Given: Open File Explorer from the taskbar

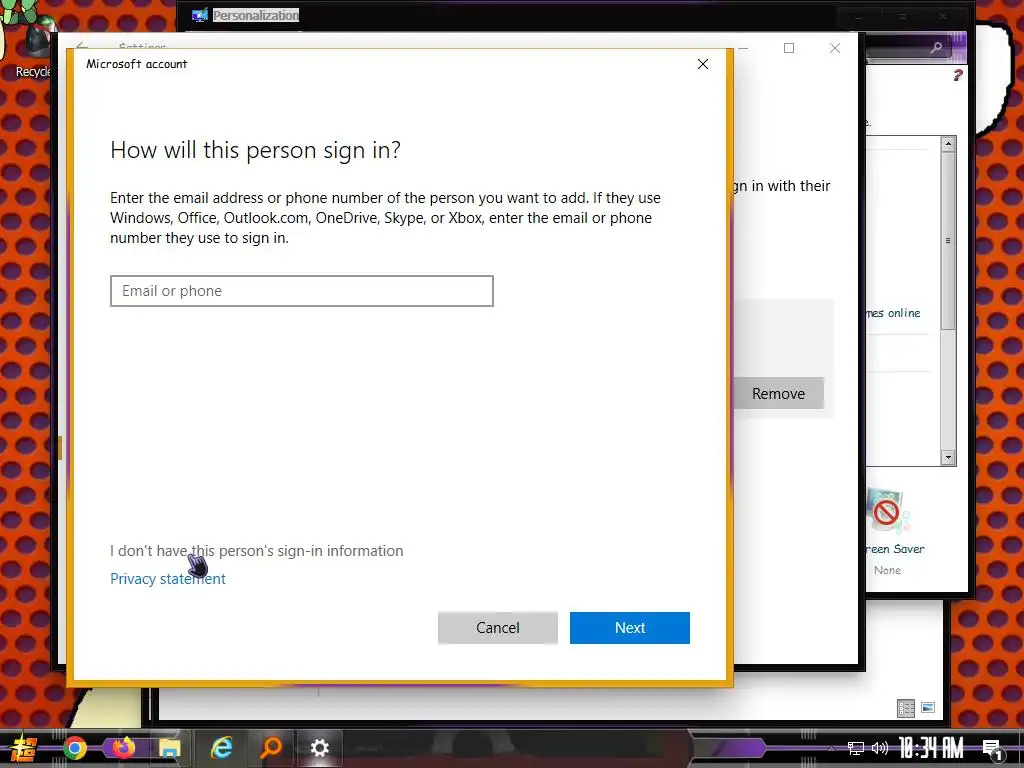Looking at the screenshot, I should (x=170, y=748).
